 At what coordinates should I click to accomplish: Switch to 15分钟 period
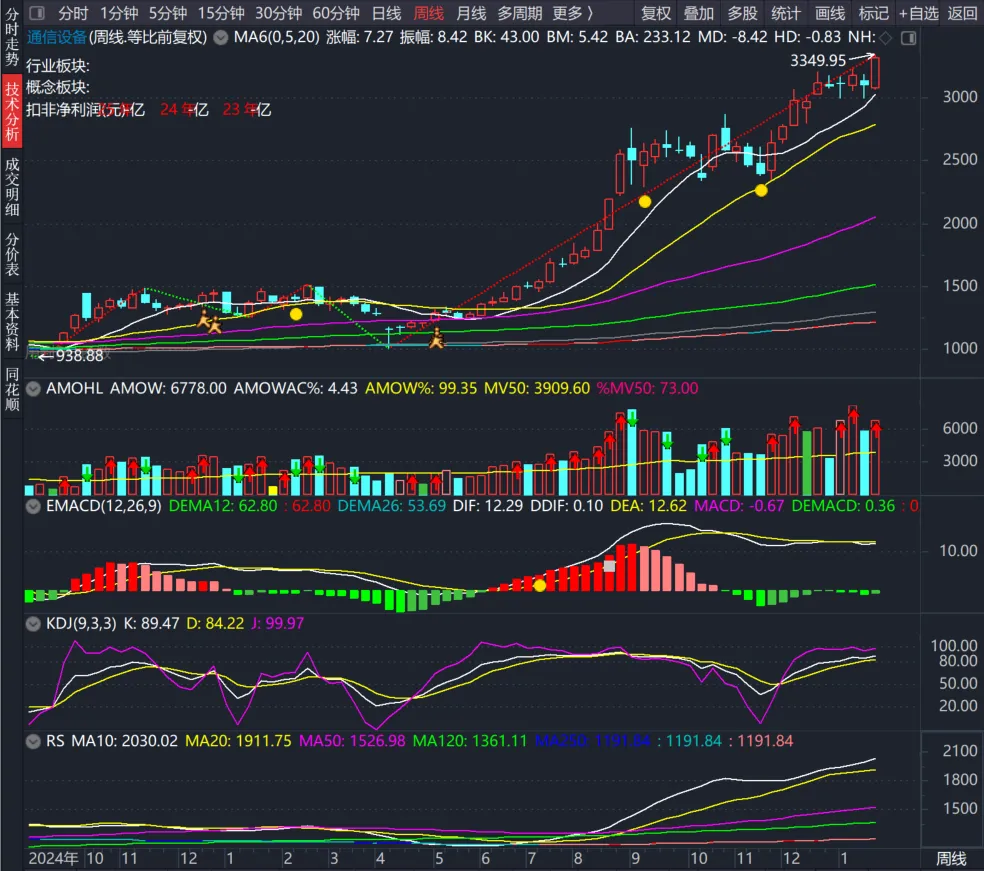click(221, 13)
